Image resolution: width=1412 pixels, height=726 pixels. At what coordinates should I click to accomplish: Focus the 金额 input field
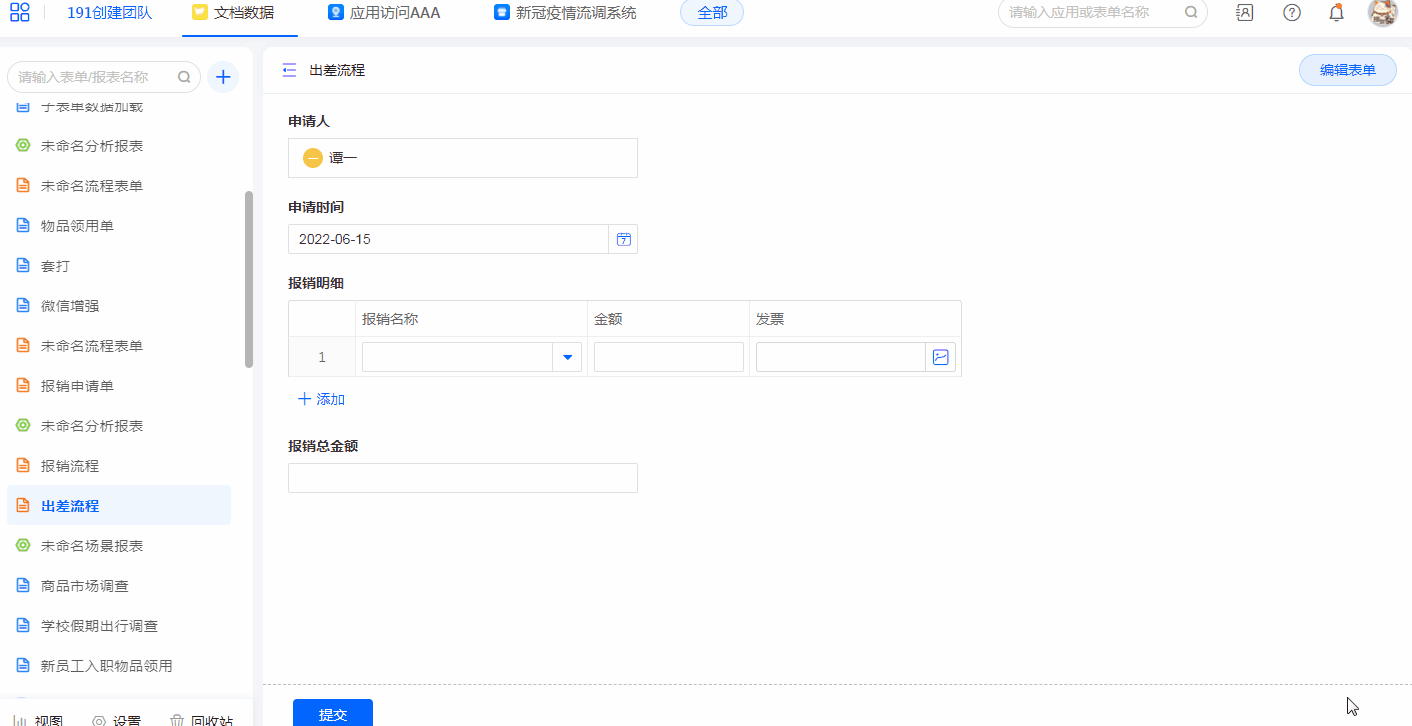tap(668, 357)
